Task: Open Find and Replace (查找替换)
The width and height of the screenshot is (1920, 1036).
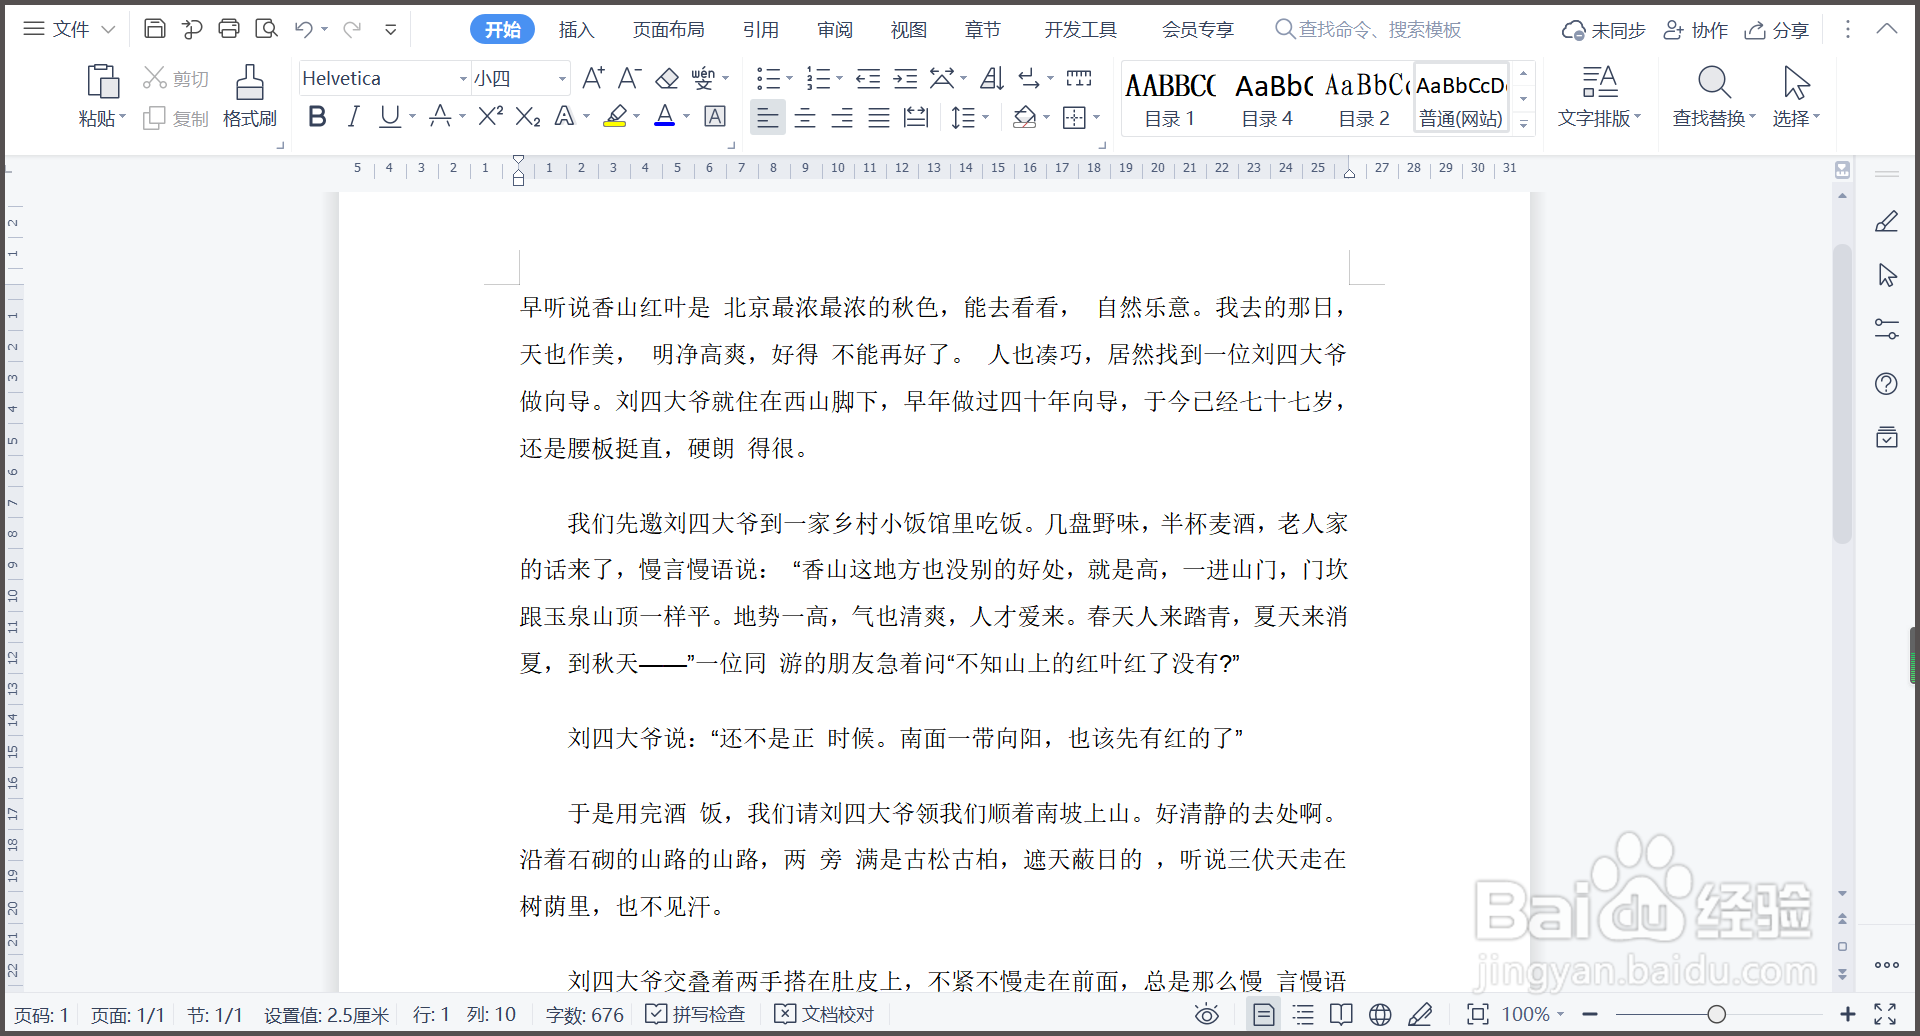Action: [x=1713, y=95]
